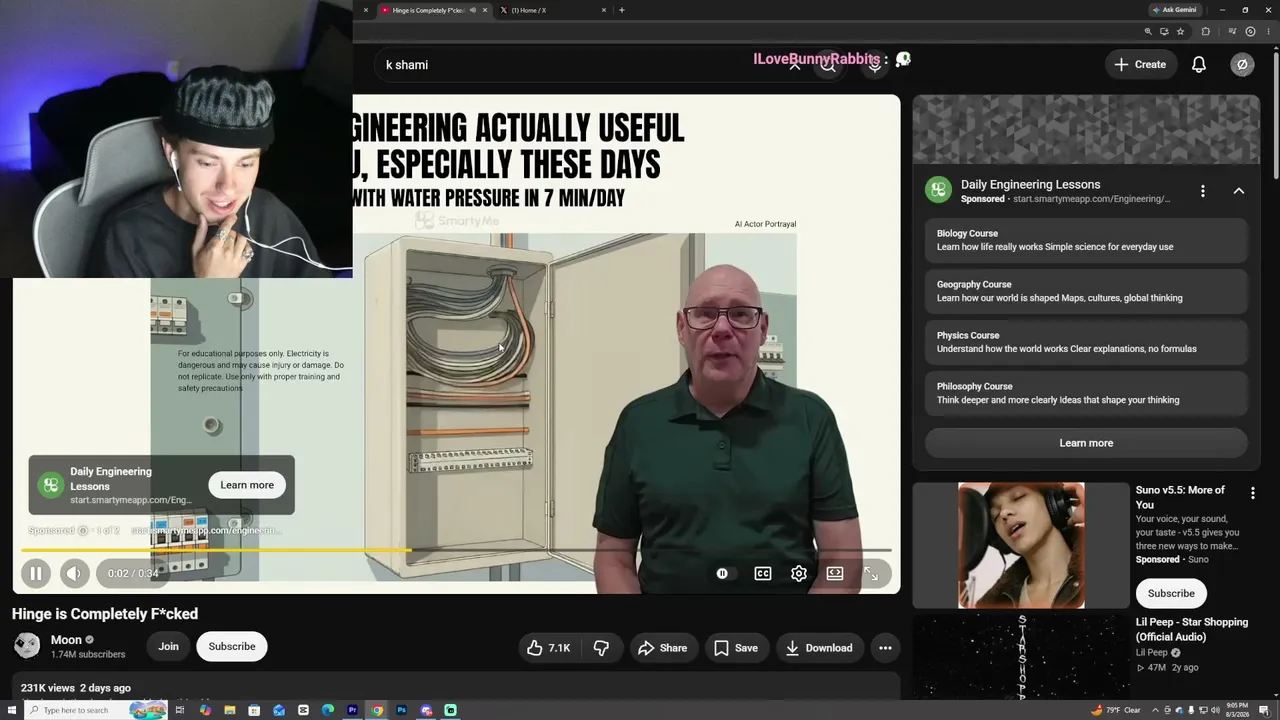
Task: Open File Explorer from the taskbar
Action: pos(229,710)
